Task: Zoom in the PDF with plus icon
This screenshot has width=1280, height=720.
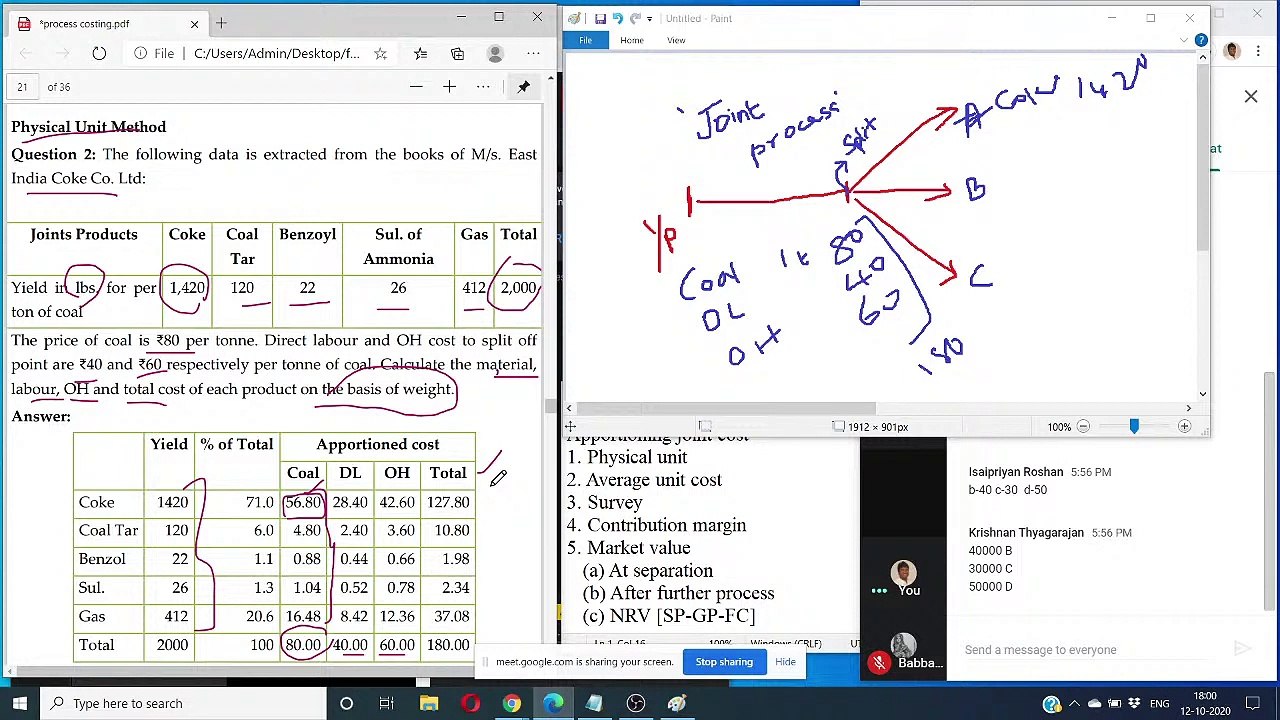Action: click(449, 87)
